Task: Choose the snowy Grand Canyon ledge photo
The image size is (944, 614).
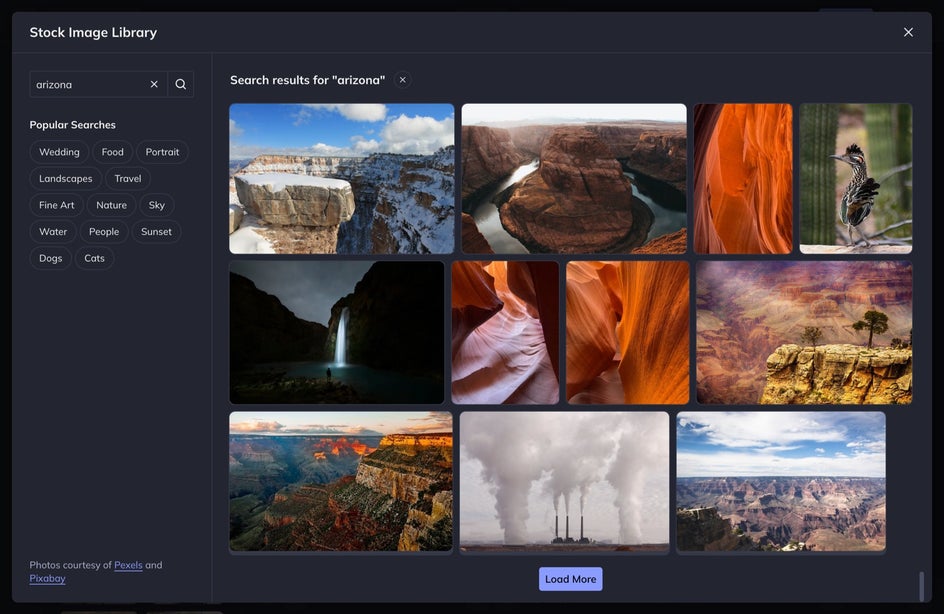Action: (341, 178)
